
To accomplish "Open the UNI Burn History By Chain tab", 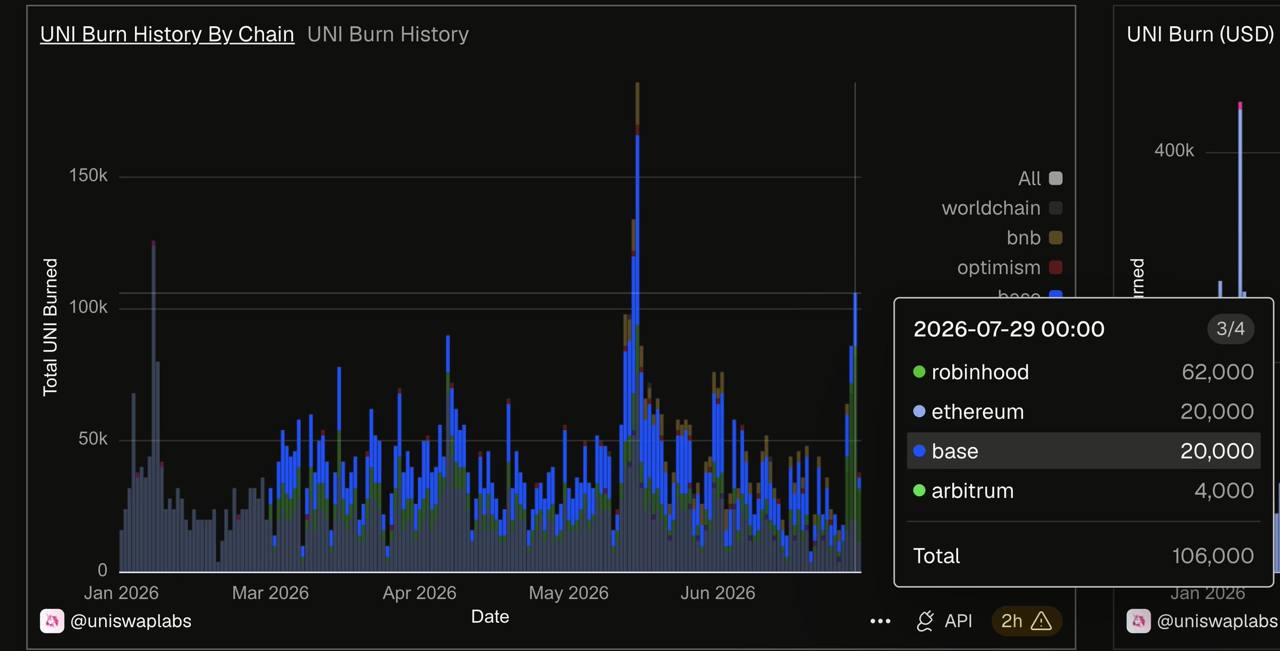I will 167,34.
